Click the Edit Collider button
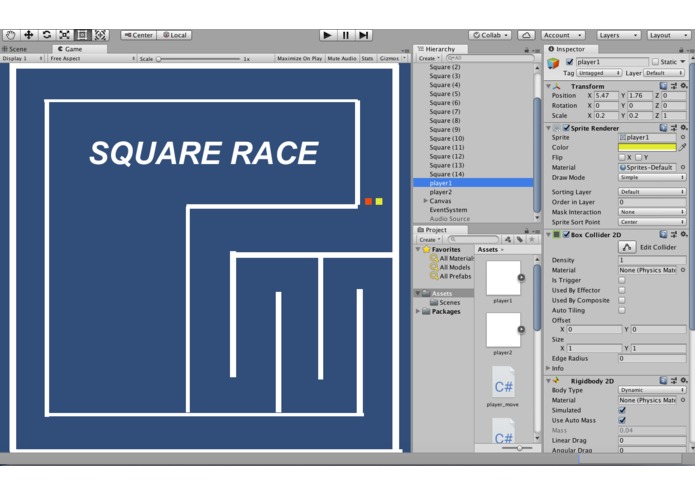 (x=626, y=247)
